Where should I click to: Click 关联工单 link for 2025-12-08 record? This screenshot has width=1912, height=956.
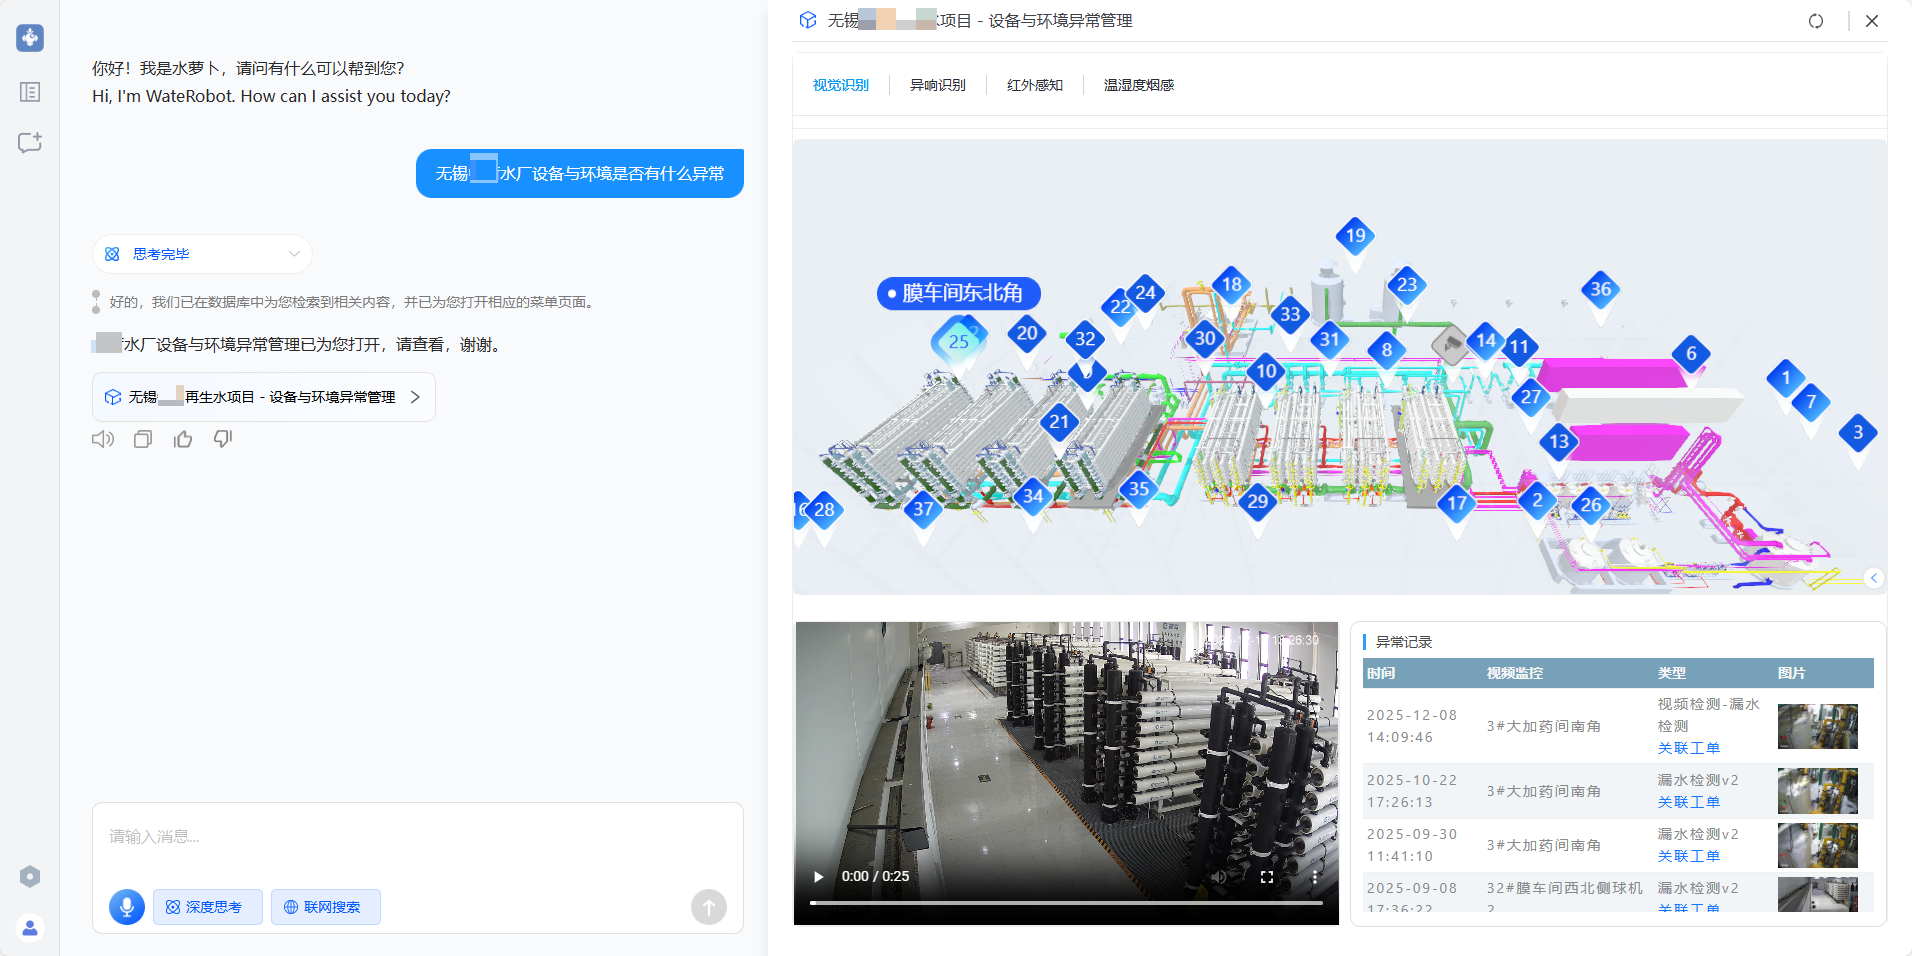click(1688, 748)
